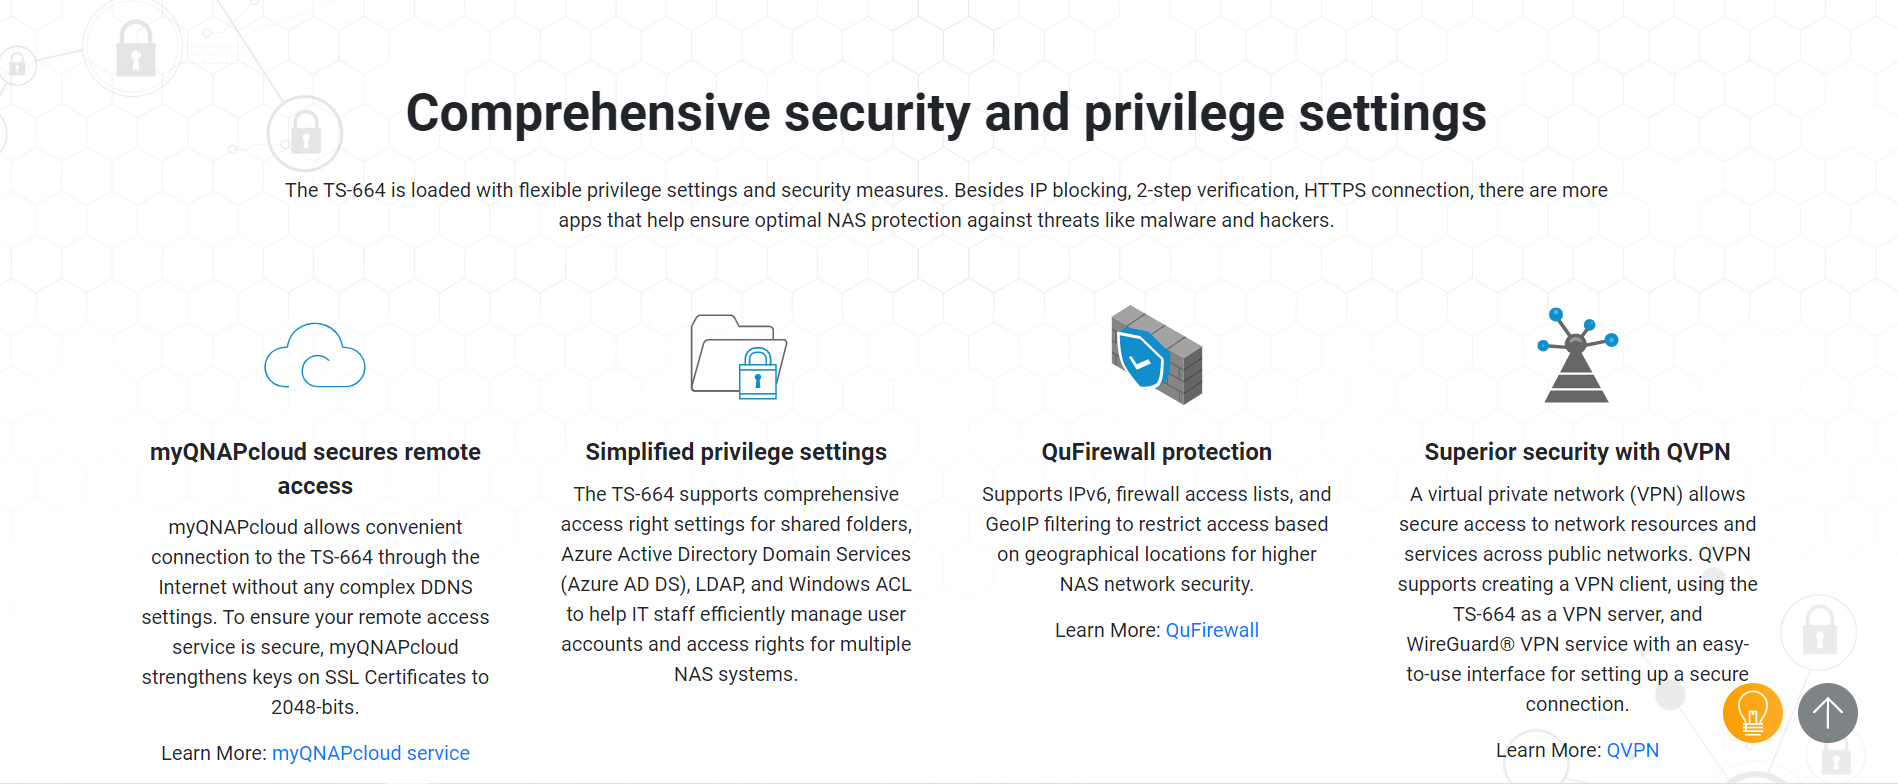Click the WireGuard VPN description paragraph
This screenshot has height=784, width=1898.
tap(1577, 599)
